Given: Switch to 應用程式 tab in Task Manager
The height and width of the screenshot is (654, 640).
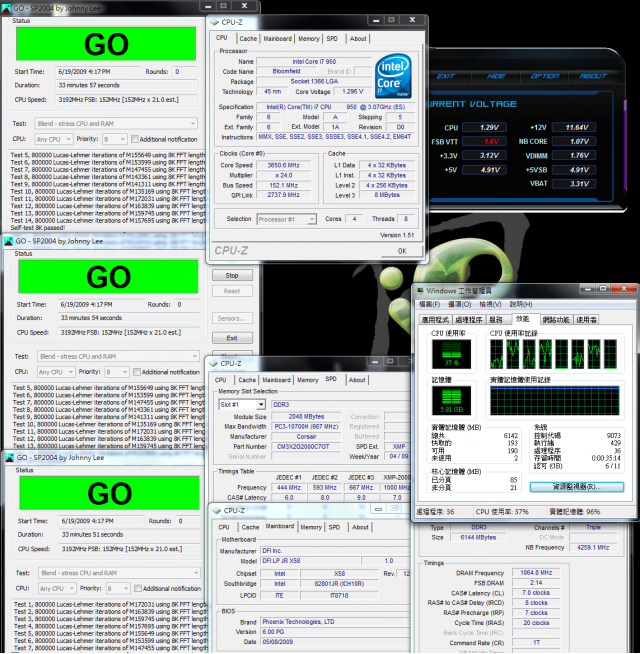Looking at the screenshot, I should pos(435,319).
